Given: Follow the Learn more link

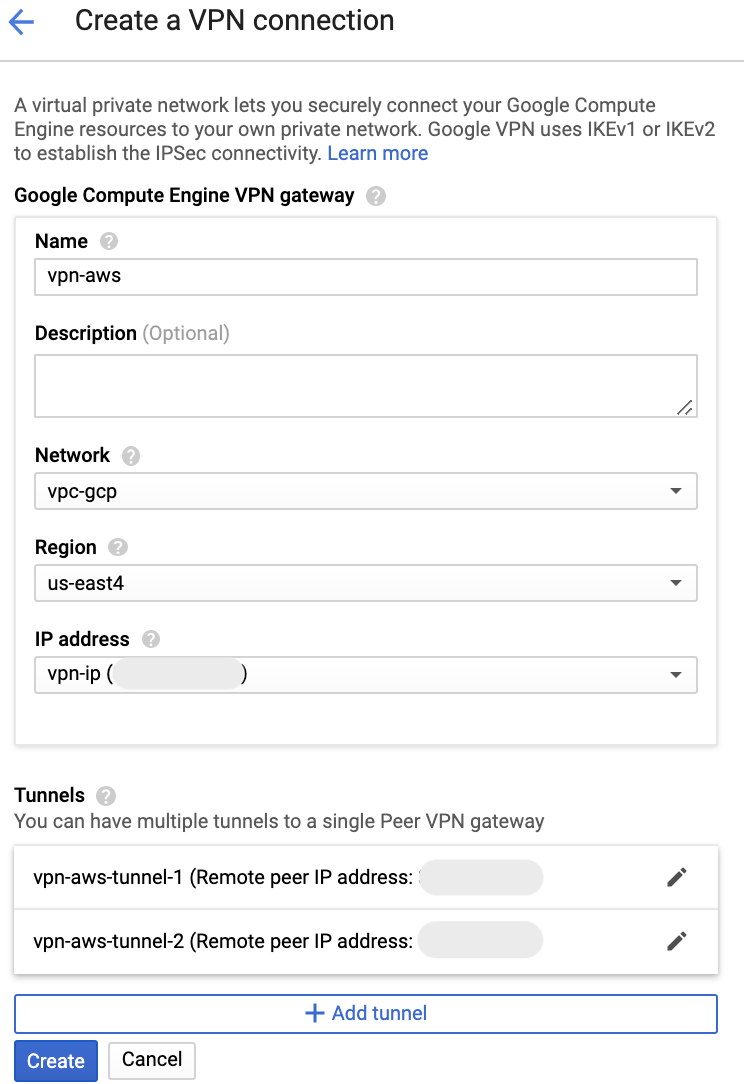Looking at the screenshot, I should (378, 154).
